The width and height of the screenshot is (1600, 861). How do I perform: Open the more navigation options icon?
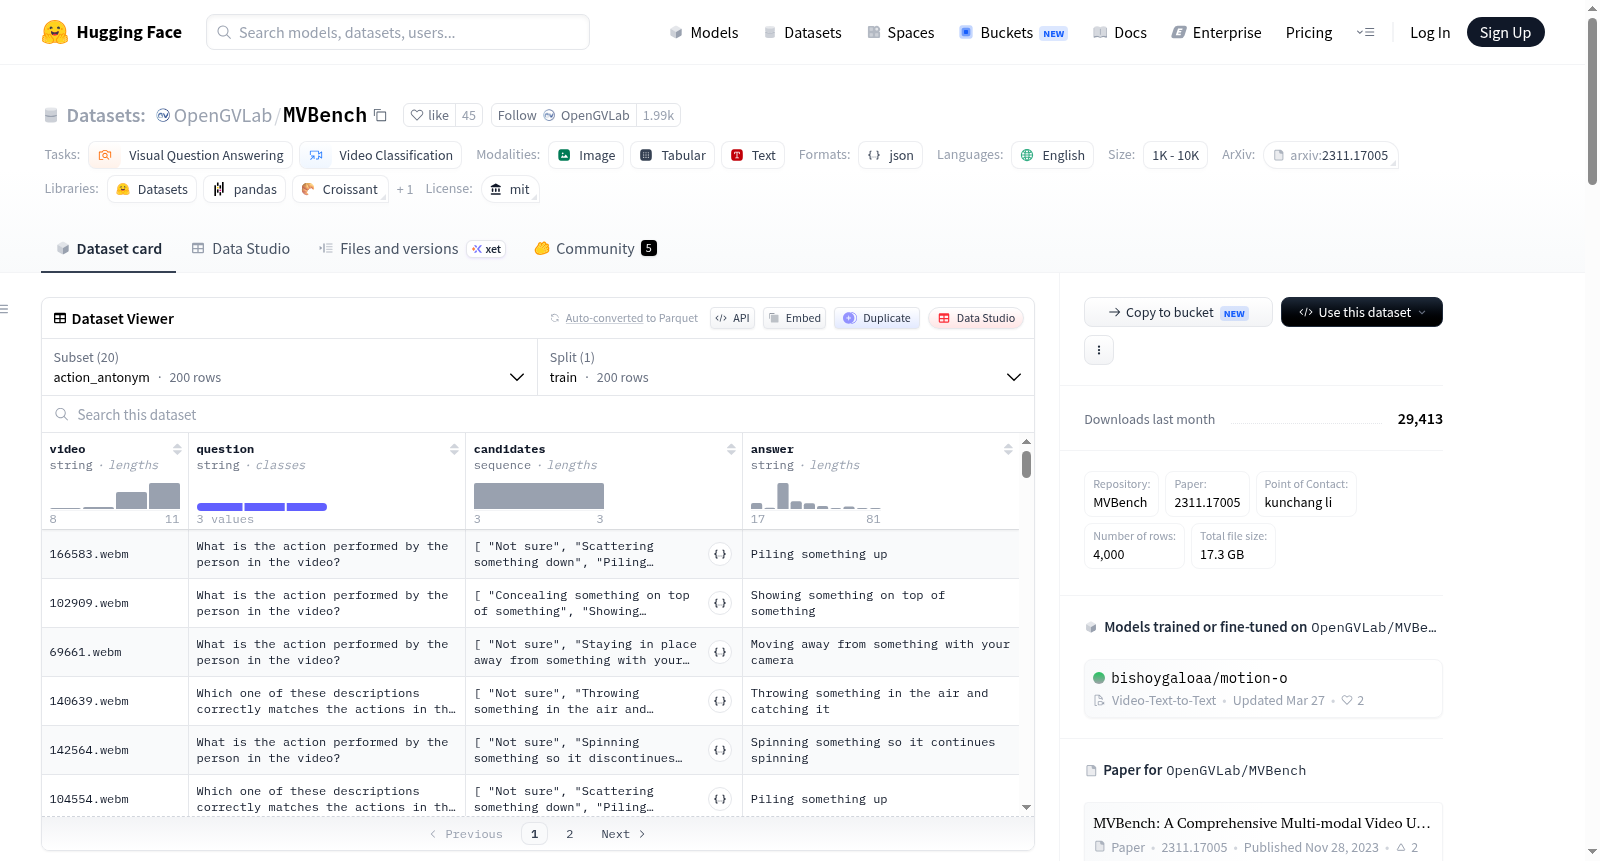pyautogui.click(x=1365, y=32)
